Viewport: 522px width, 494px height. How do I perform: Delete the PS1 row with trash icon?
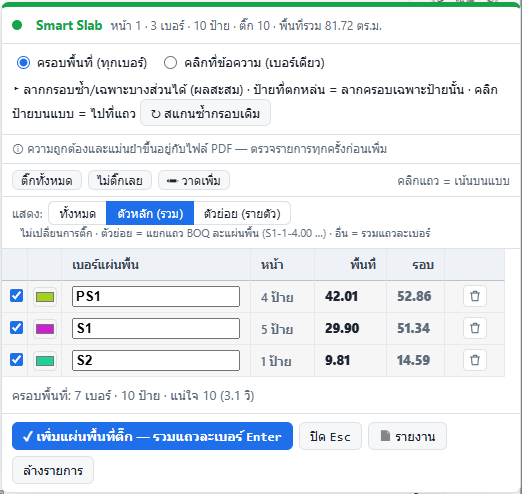tap(475, 296)
